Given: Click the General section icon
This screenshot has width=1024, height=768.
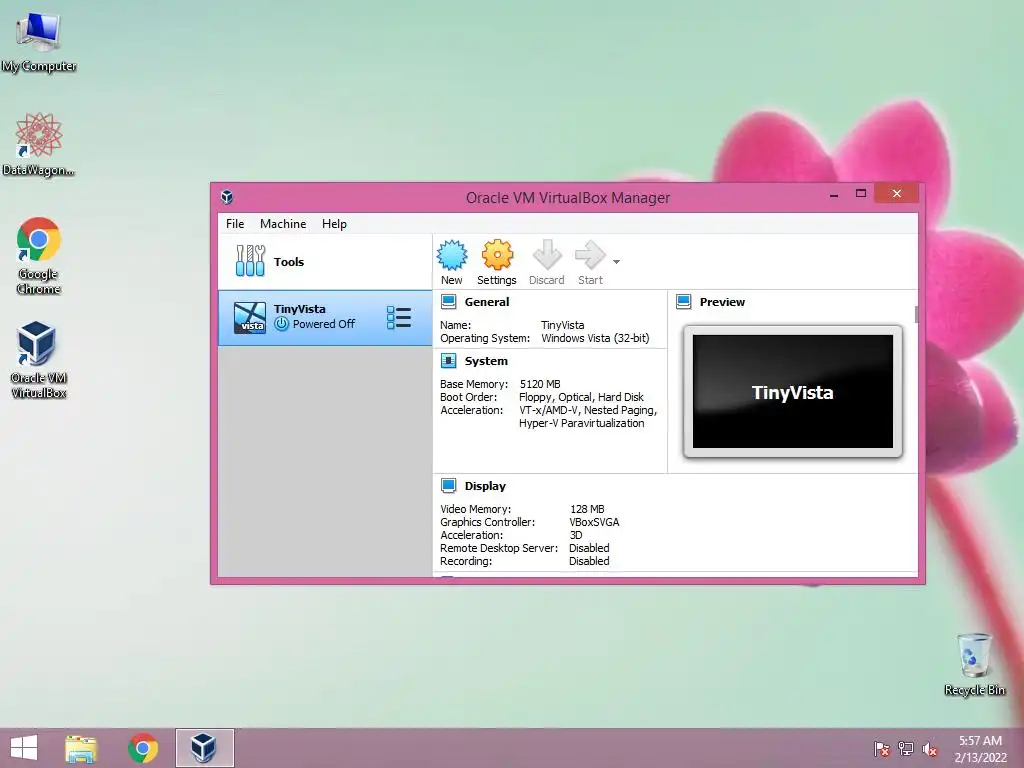Looking at the screenshot, I should 448,302.
